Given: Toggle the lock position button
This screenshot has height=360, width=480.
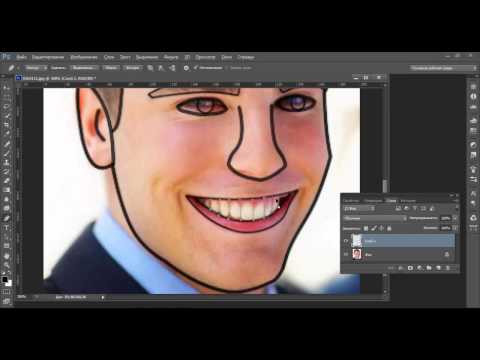Looking at the screenshot, I should coord(381,228).
